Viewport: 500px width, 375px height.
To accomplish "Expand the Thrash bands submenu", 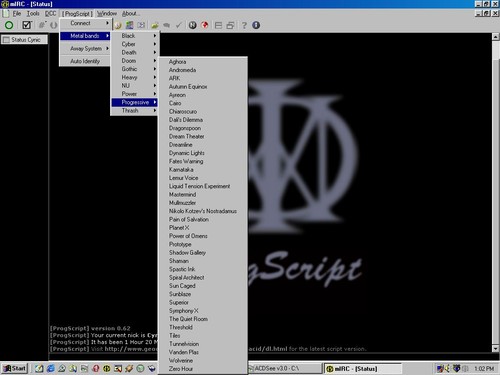I will tap(134, 111).
